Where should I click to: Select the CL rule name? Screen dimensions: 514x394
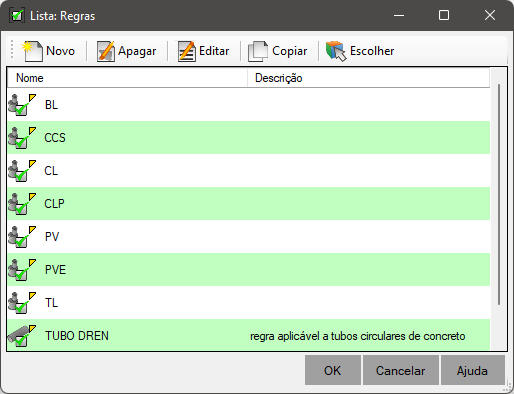point(51,171)
